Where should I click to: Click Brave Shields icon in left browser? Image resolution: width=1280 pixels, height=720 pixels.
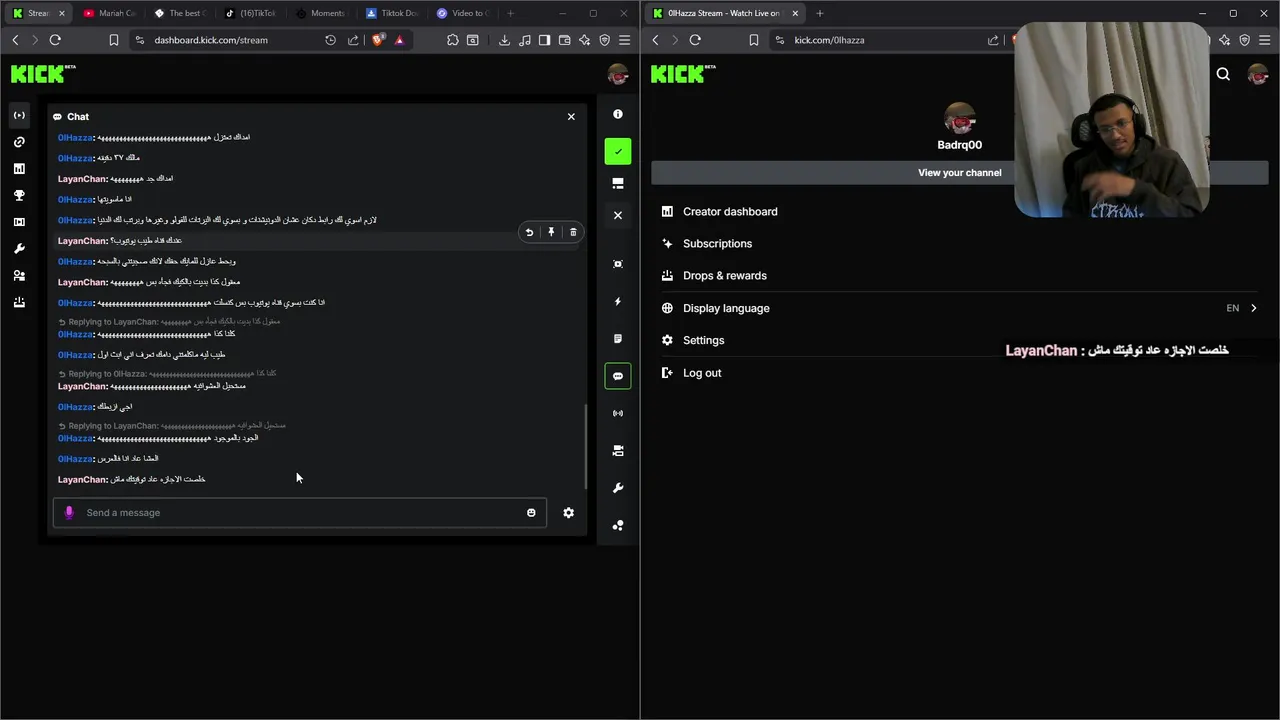pyautogui.click(x=377, y=40)
